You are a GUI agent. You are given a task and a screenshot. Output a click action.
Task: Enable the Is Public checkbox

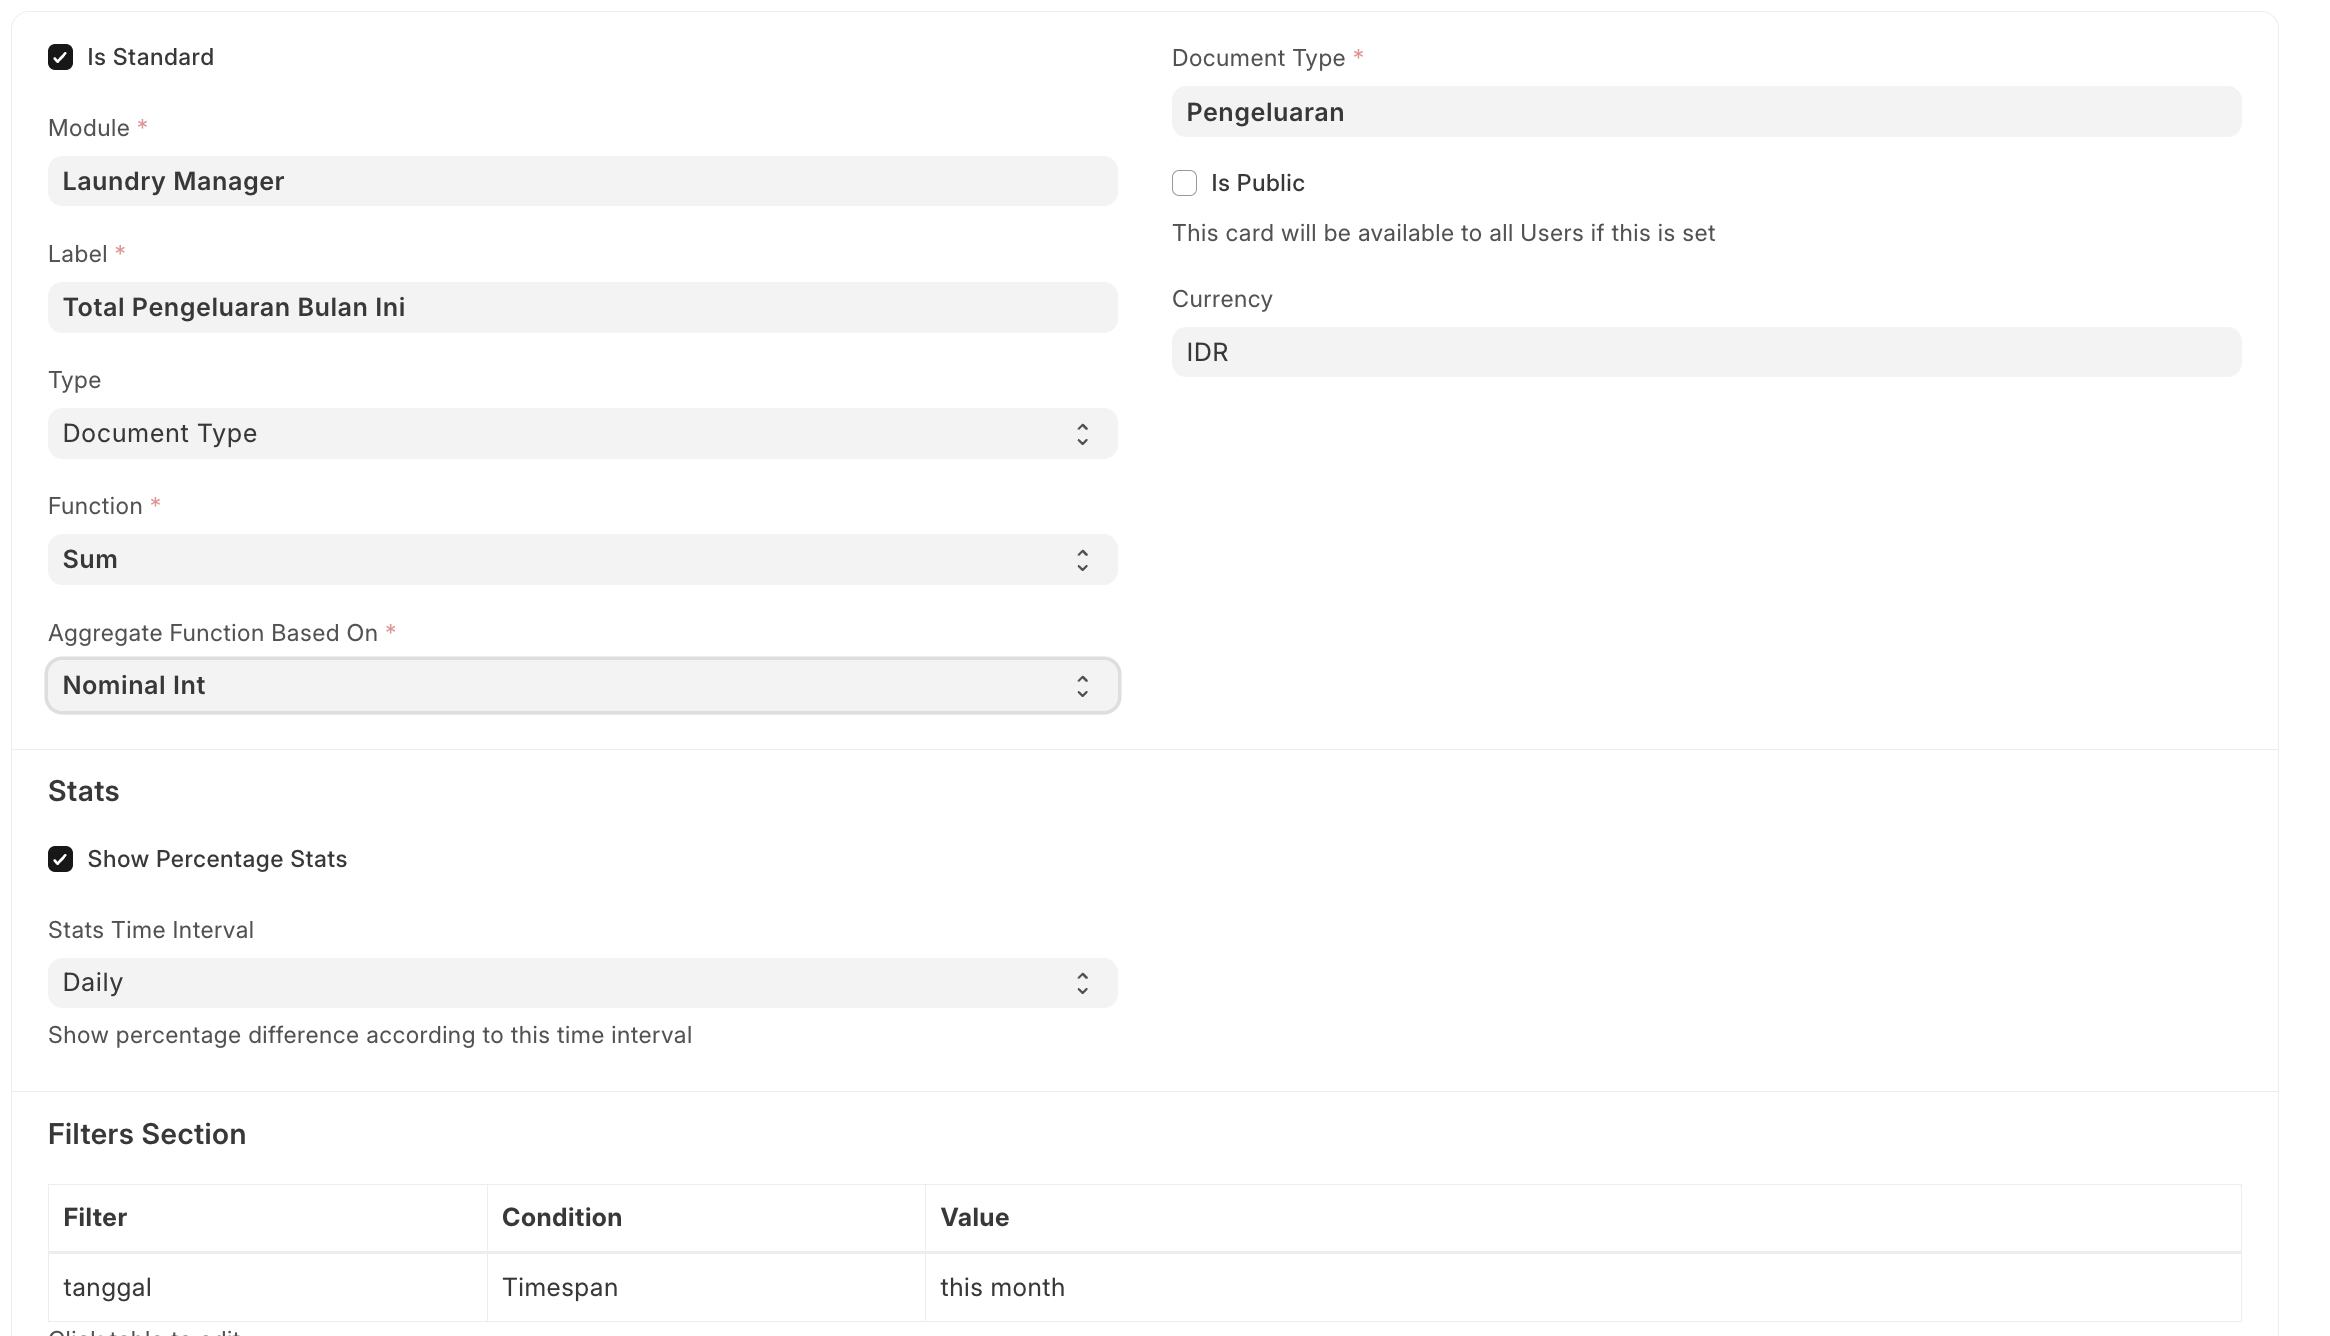(1184, 183)
